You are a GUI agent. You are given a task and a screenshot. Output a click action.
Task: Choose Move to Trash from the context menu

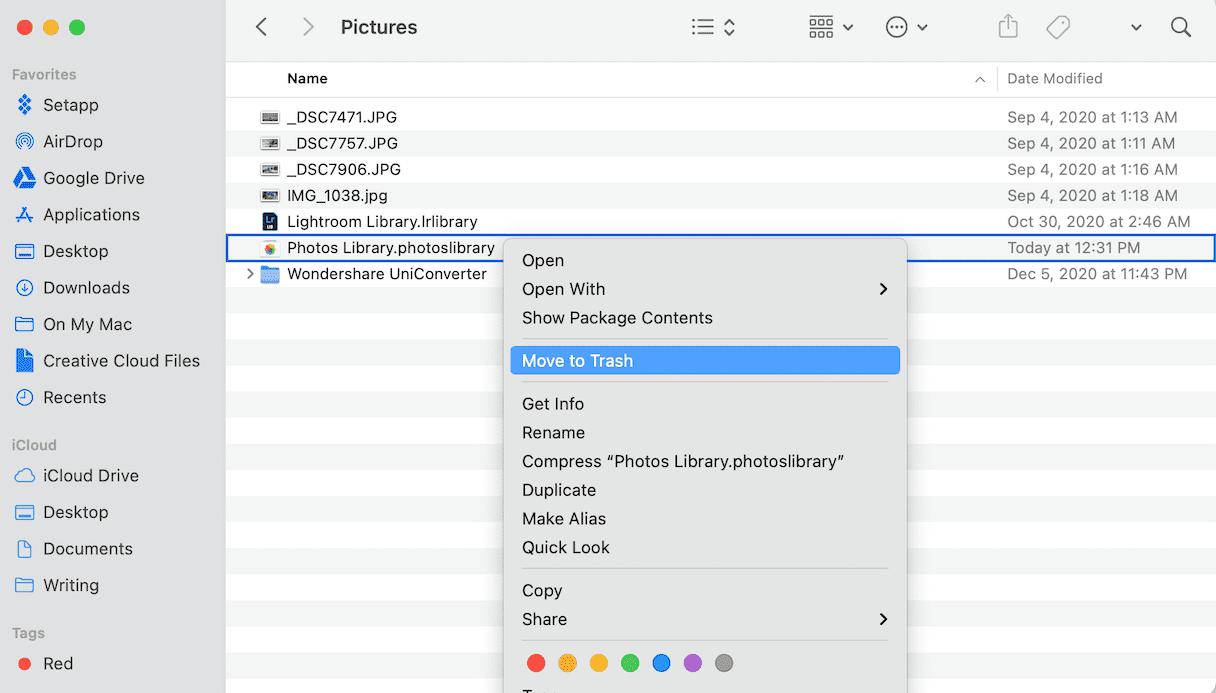(x=577, y=361)
